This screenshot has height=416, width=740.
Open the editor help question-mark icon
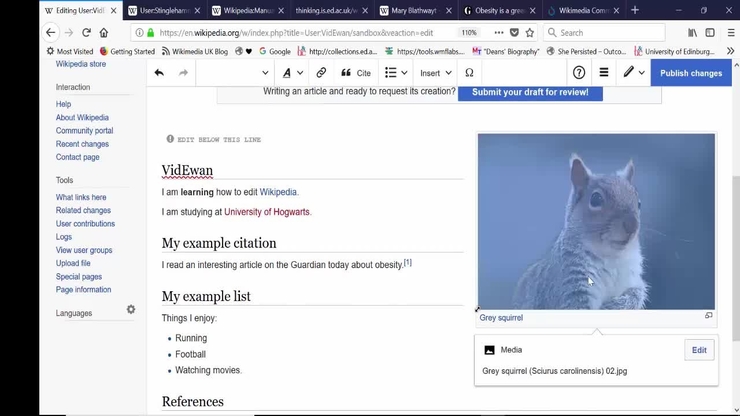[x=579, y=73]
